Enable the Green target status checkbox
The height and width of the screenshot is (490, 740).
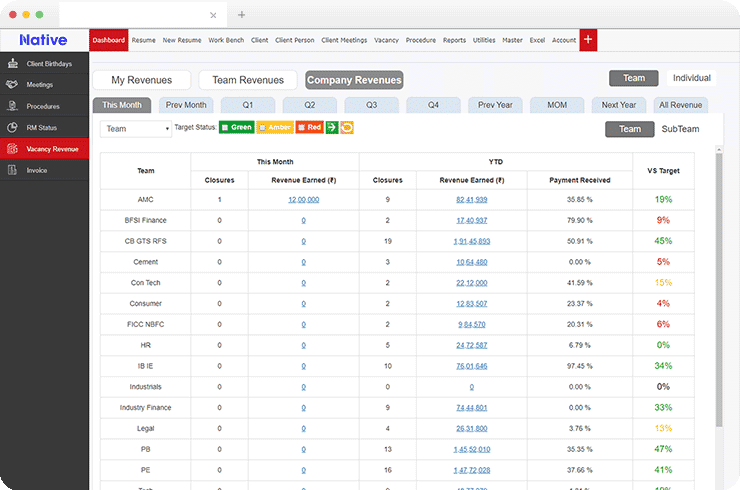[226, 128]
